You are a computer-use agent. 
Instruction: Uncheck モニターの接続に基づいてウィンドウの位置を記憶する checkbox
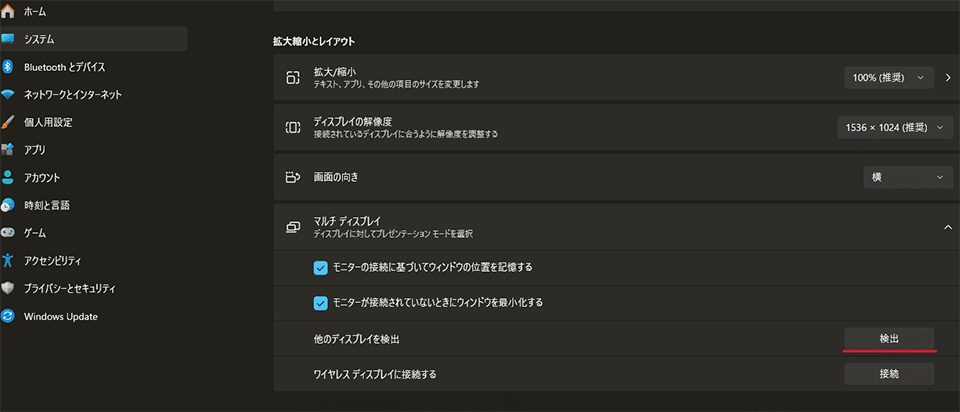pyautogui.click(x=321, y=268)
